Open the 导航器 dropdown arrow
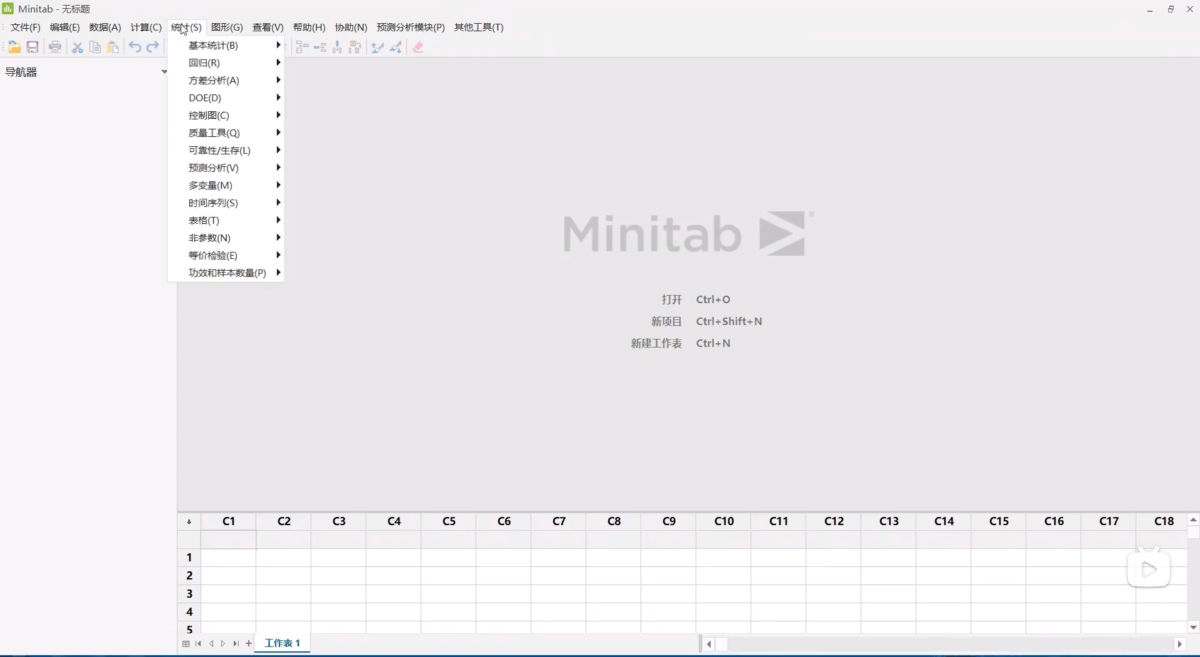 [164, 72]
